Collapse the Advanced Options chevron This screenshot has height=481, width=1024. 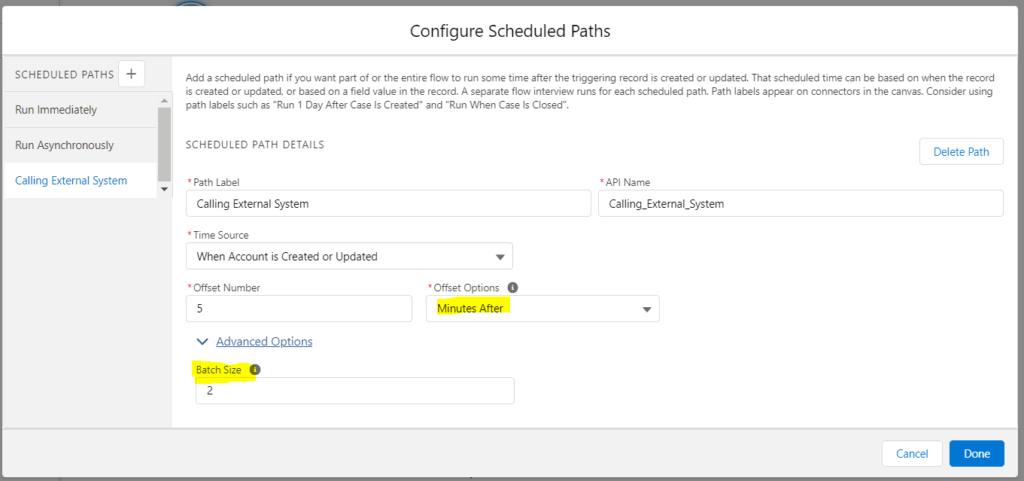point(202,341)
